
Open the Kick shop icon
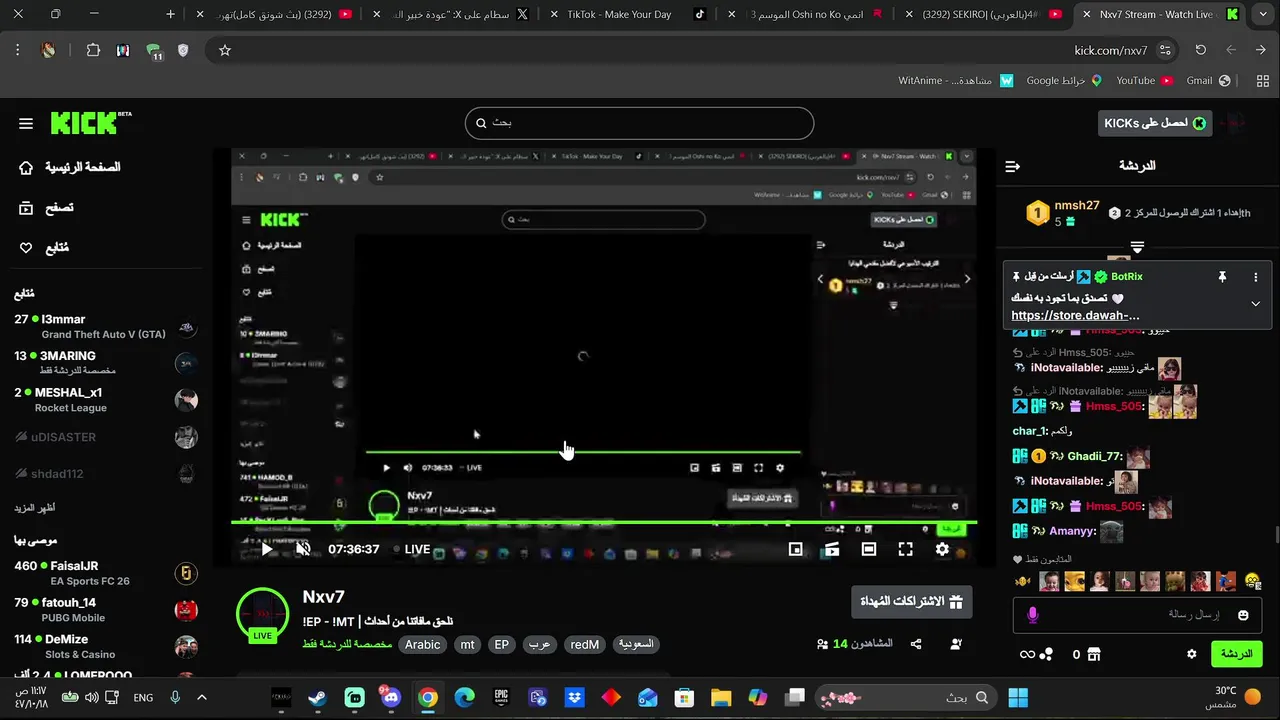(x=1093, y=654)
